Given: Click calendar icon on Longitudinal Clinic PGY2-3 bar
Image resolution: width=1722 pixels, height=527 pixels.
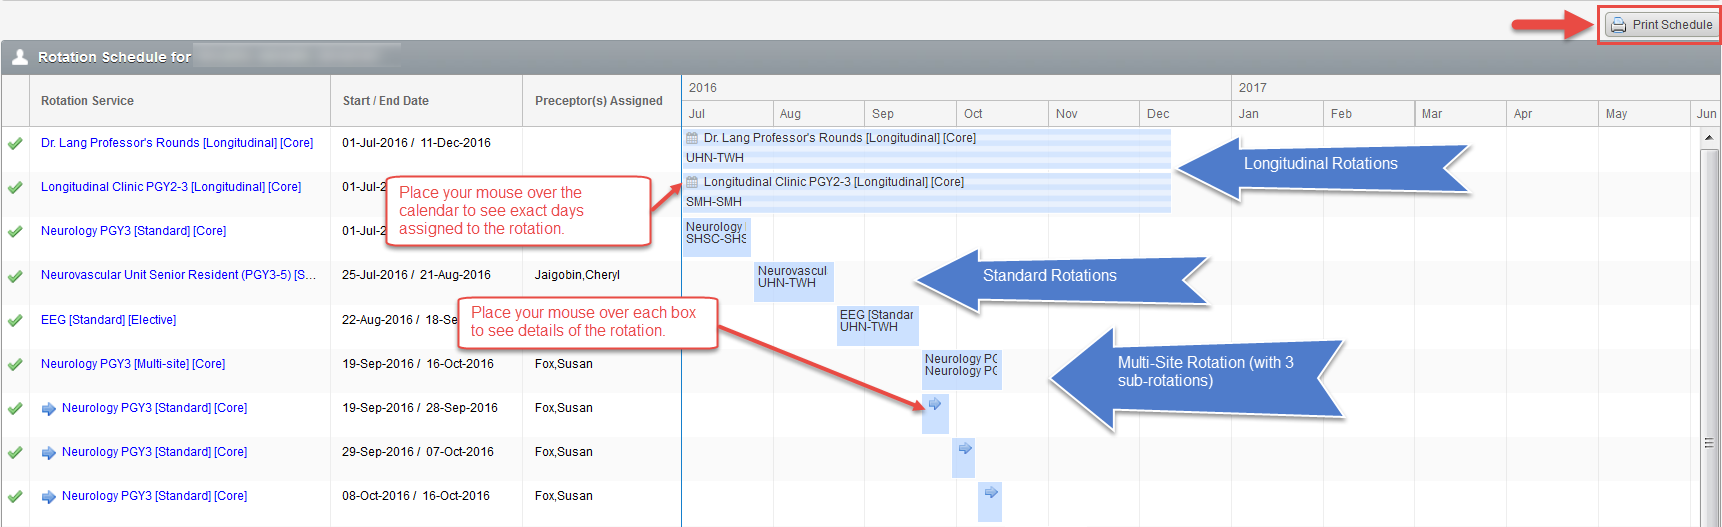Looking at the screenshot, I should pyautogui.click(x=692, y=182).
